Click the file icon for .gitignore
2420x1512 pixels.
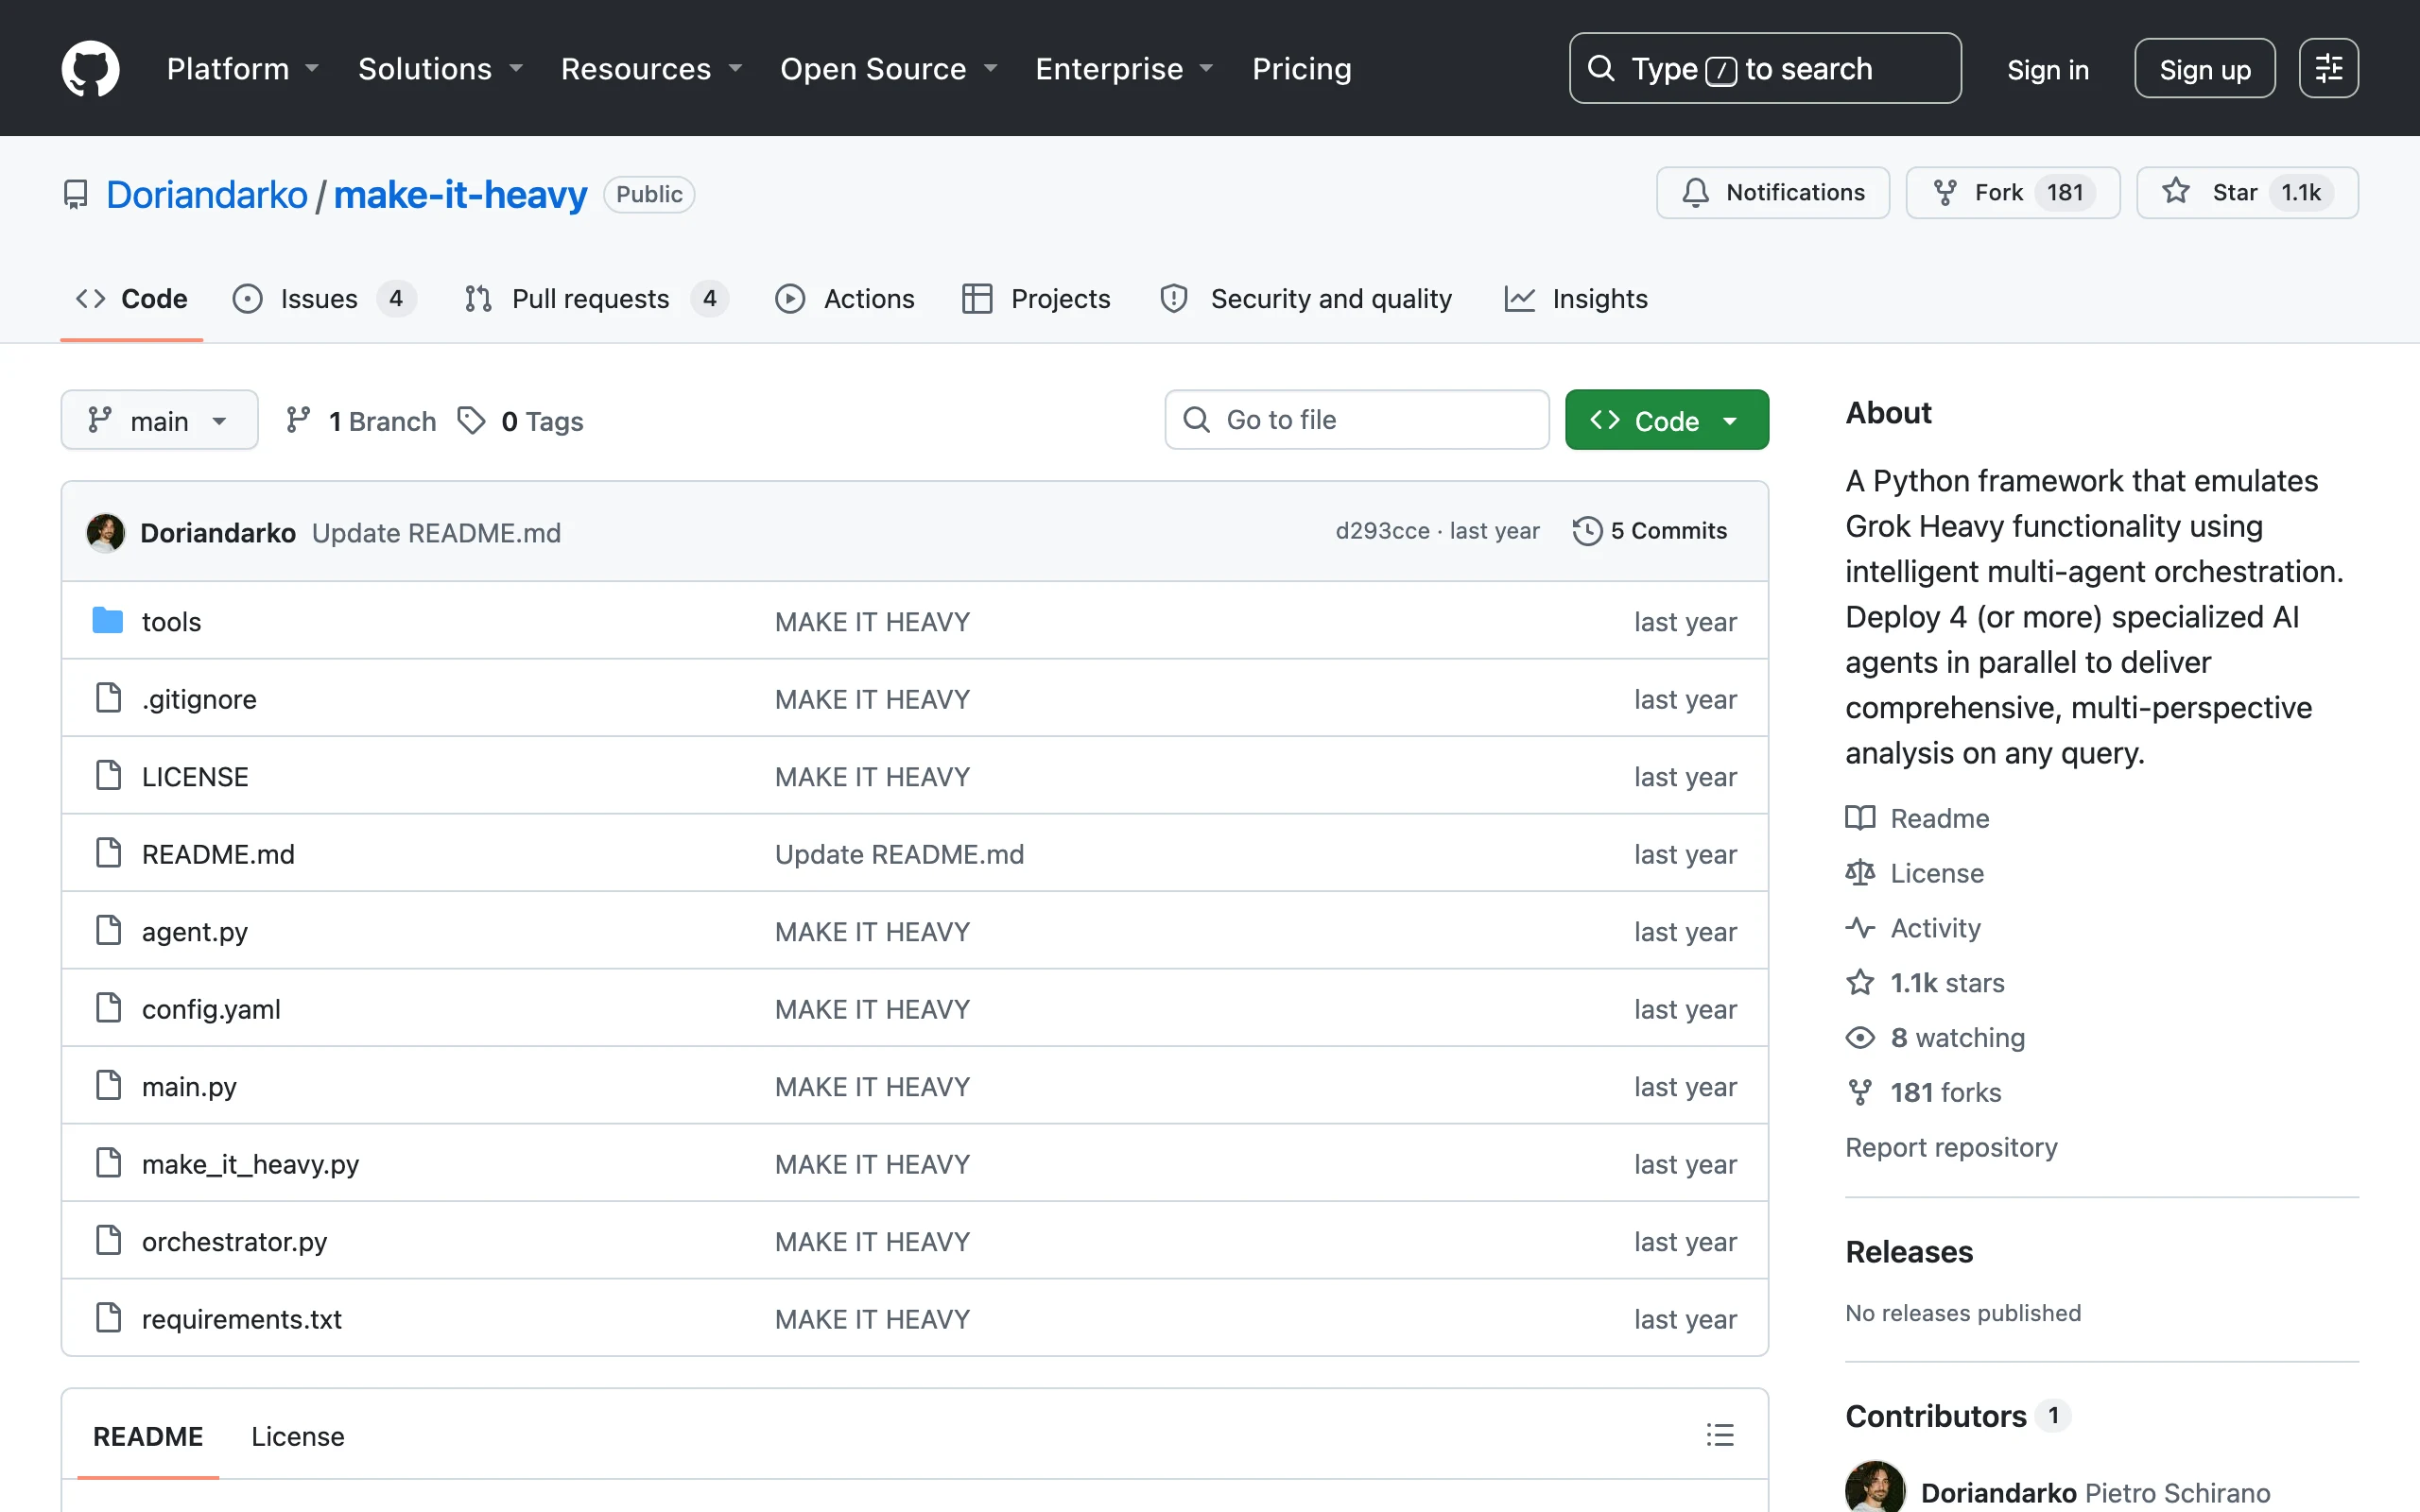[x=108, y=698]
